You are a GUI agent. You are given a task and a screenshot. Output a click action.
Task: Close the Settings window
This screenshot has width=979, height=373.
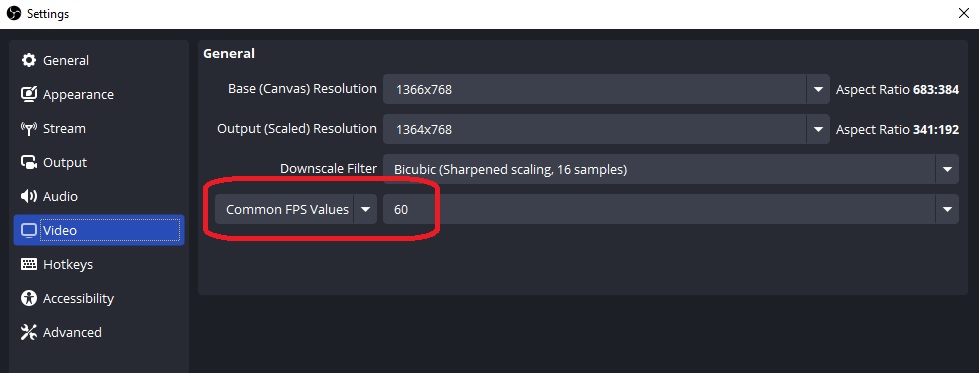point(963,14)
